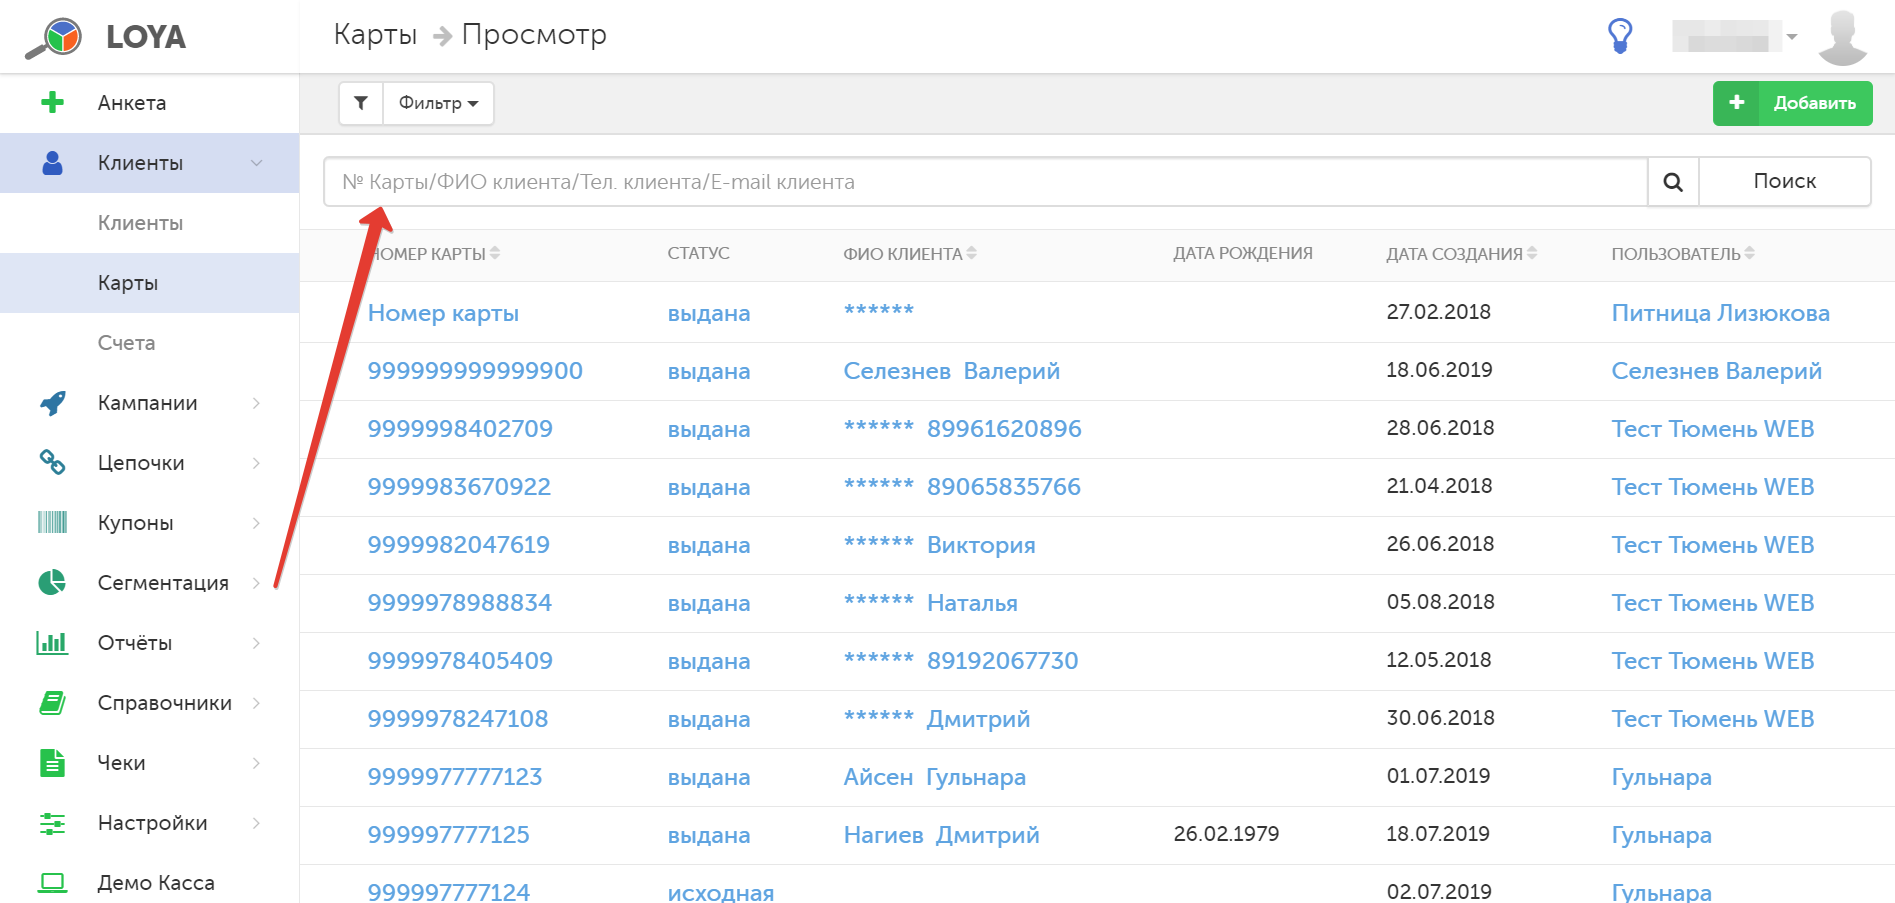Open user Питница Лизюкова link
Screen dimensions: 1895x903
coord(1720,313)
